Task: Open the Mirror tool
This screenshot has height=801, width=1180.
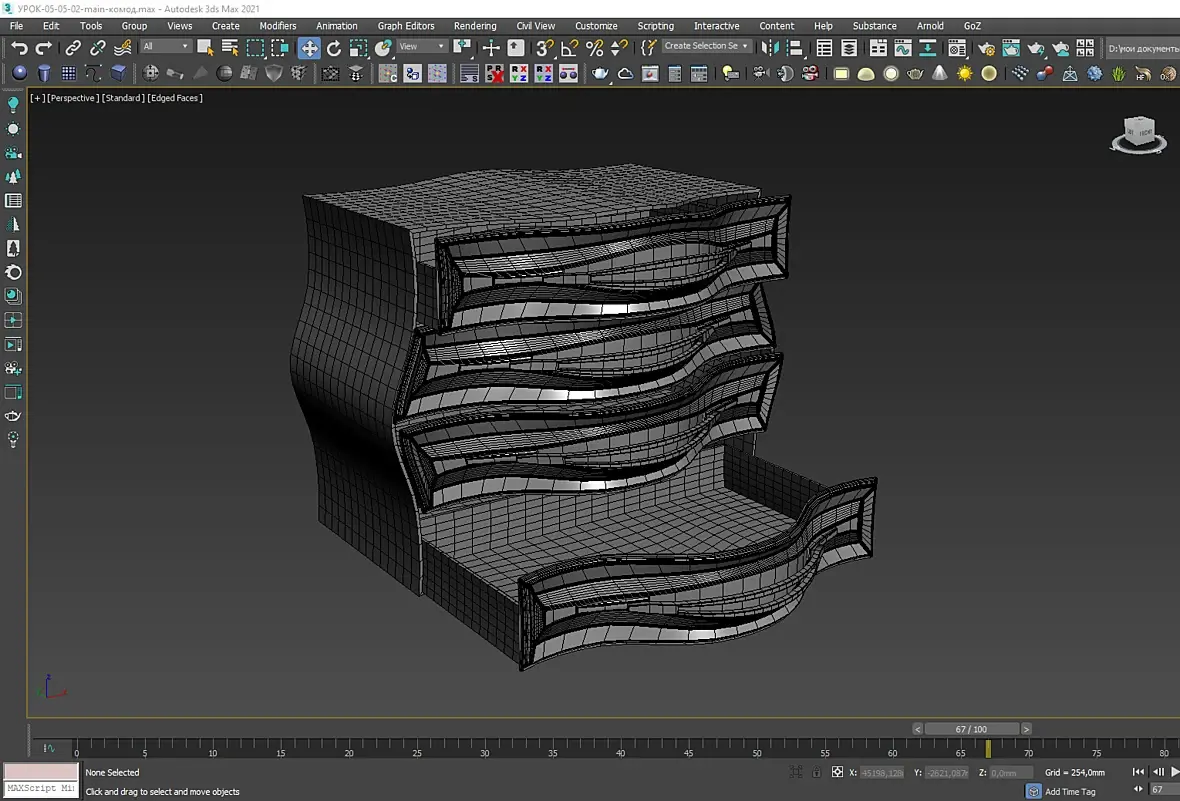Action: [x=768, y=48]
